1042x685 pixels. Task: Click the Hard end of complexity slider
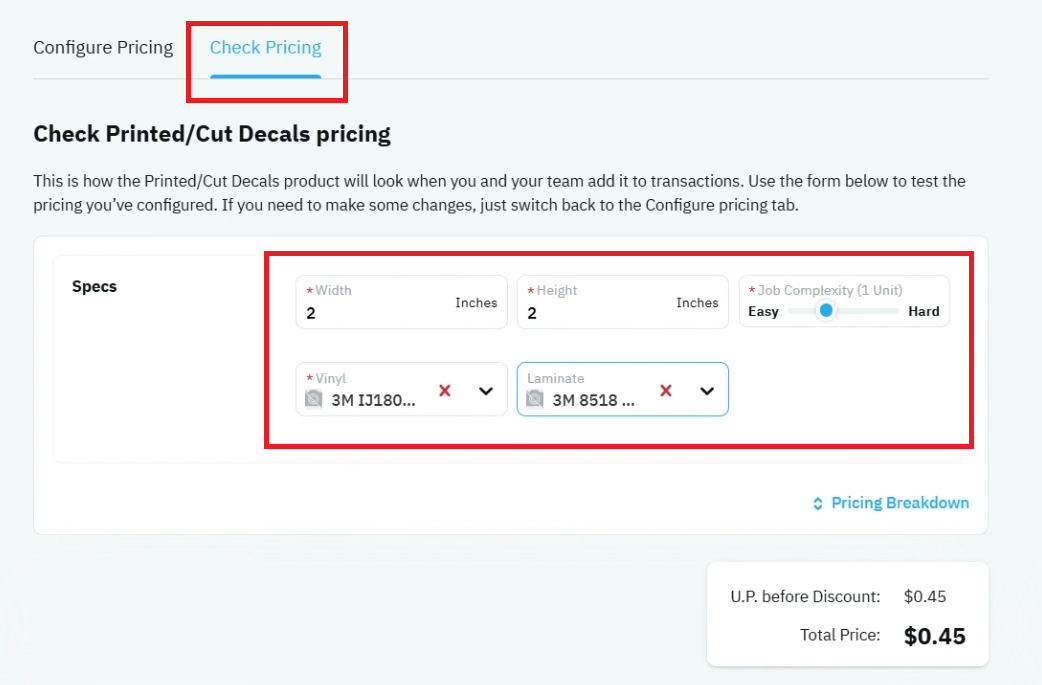pos(924,311)
